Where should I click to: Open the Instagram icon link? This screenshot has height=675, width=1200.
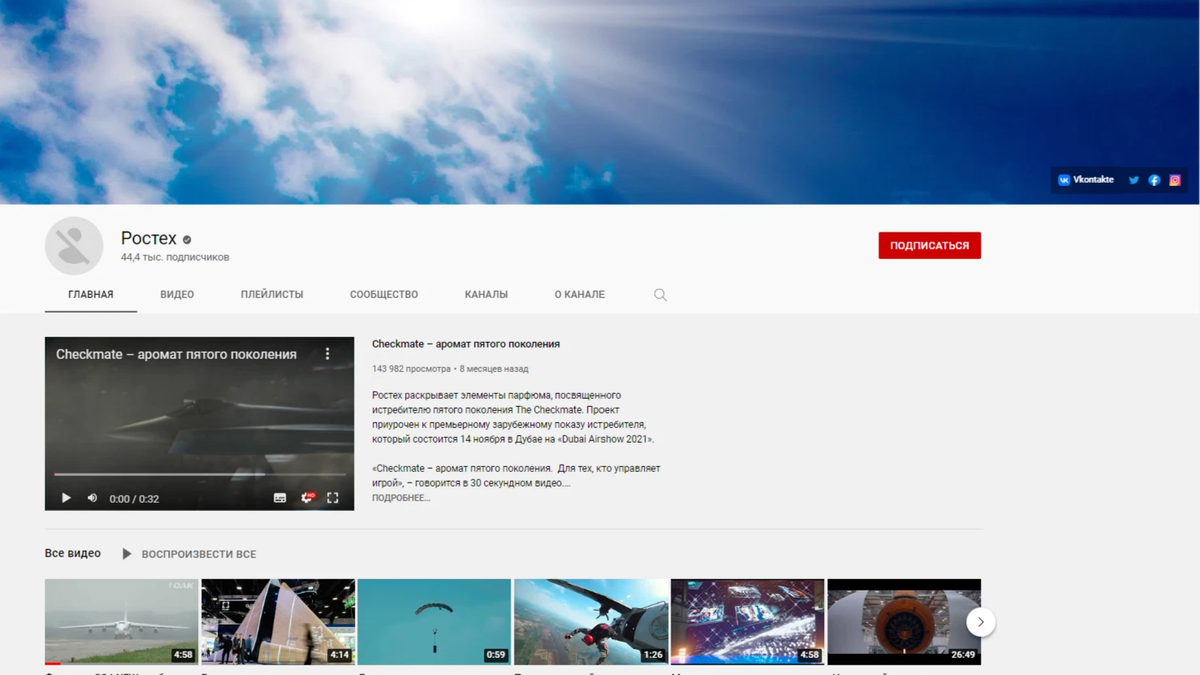[1175, 180]
